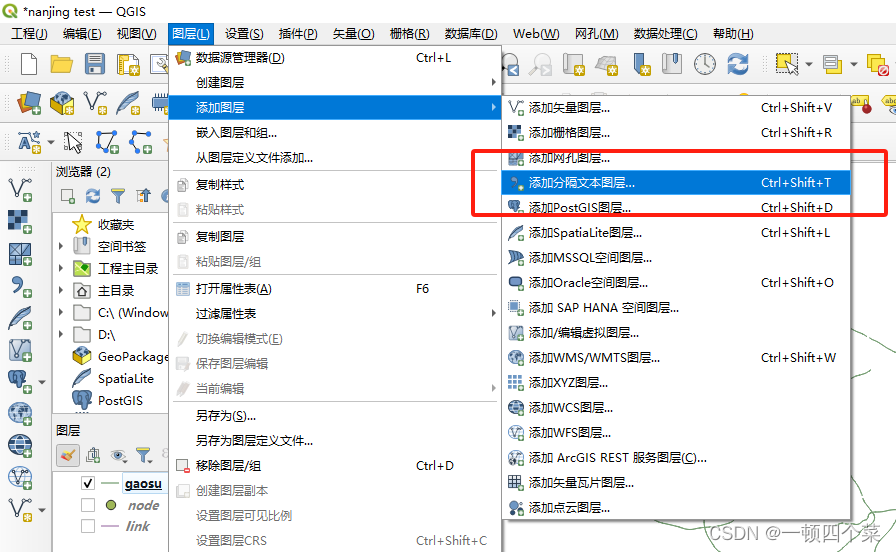Refresh the Browser panel
The width and height of the screenshot is (896, 552).
pyautogui.click(x=93, y=196)
